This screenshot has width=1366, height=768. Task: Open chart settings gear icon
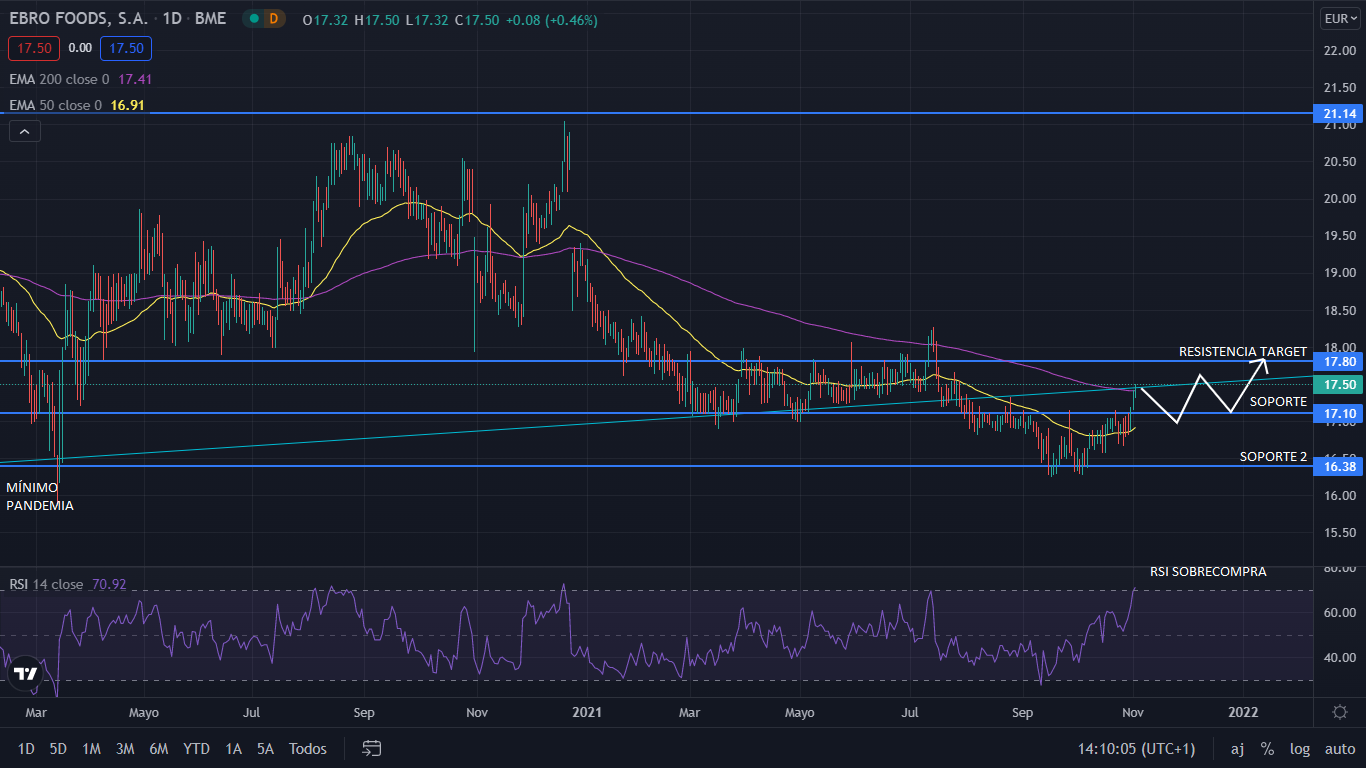(x=1339, y=711)
